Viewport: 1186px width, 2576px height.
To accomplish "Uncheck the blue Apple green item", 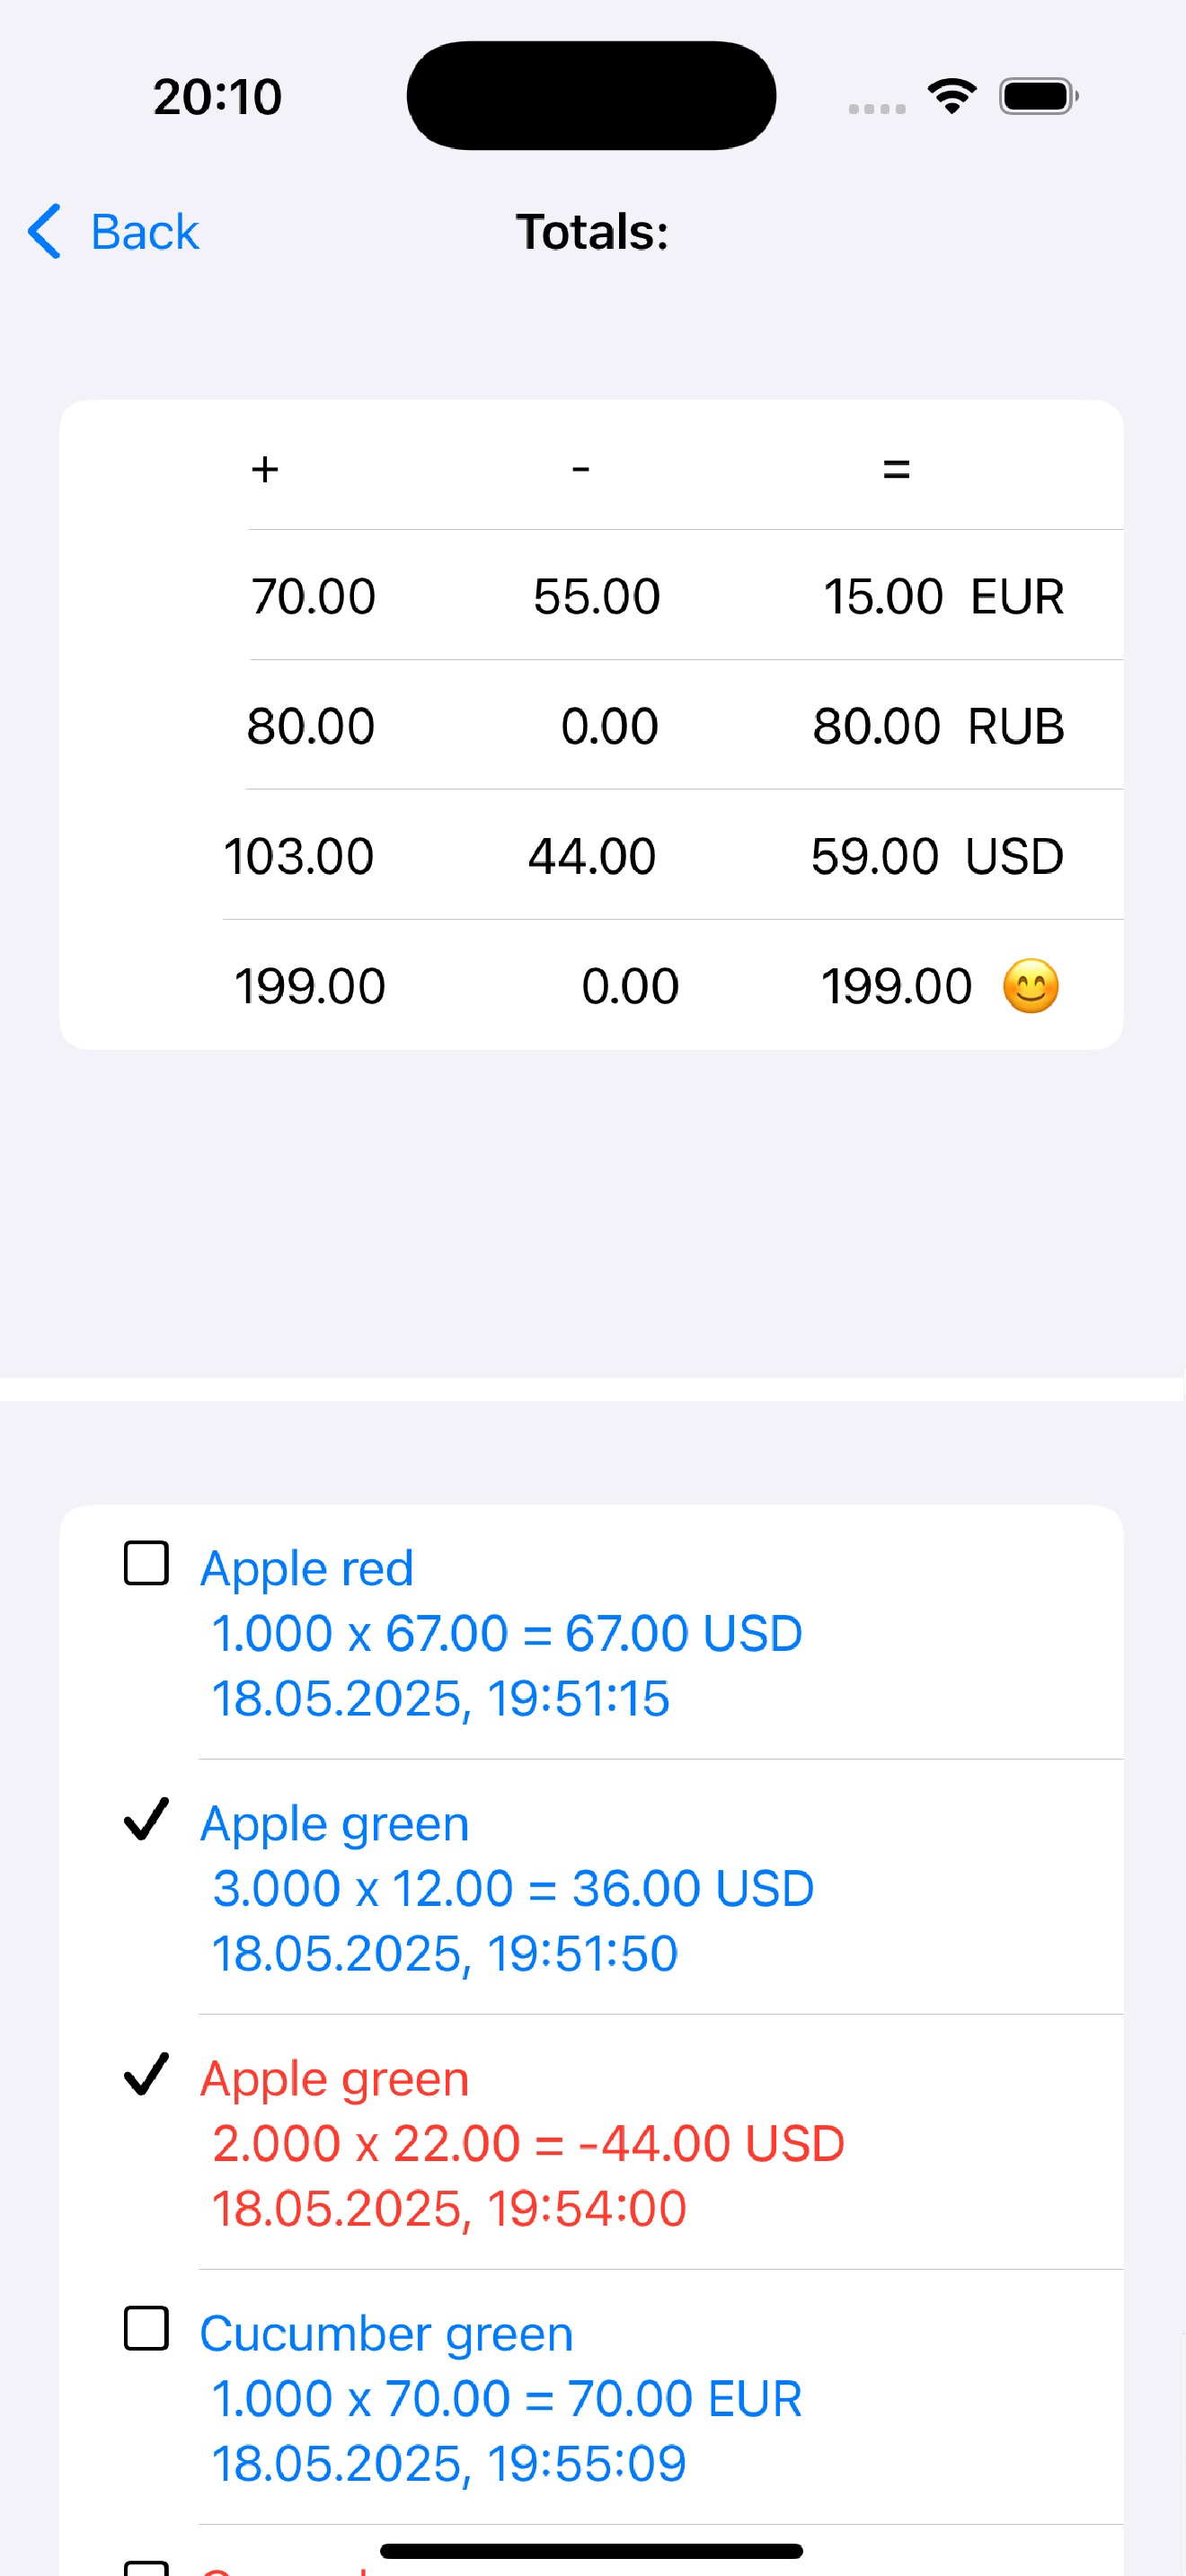I will [146, 1819].
